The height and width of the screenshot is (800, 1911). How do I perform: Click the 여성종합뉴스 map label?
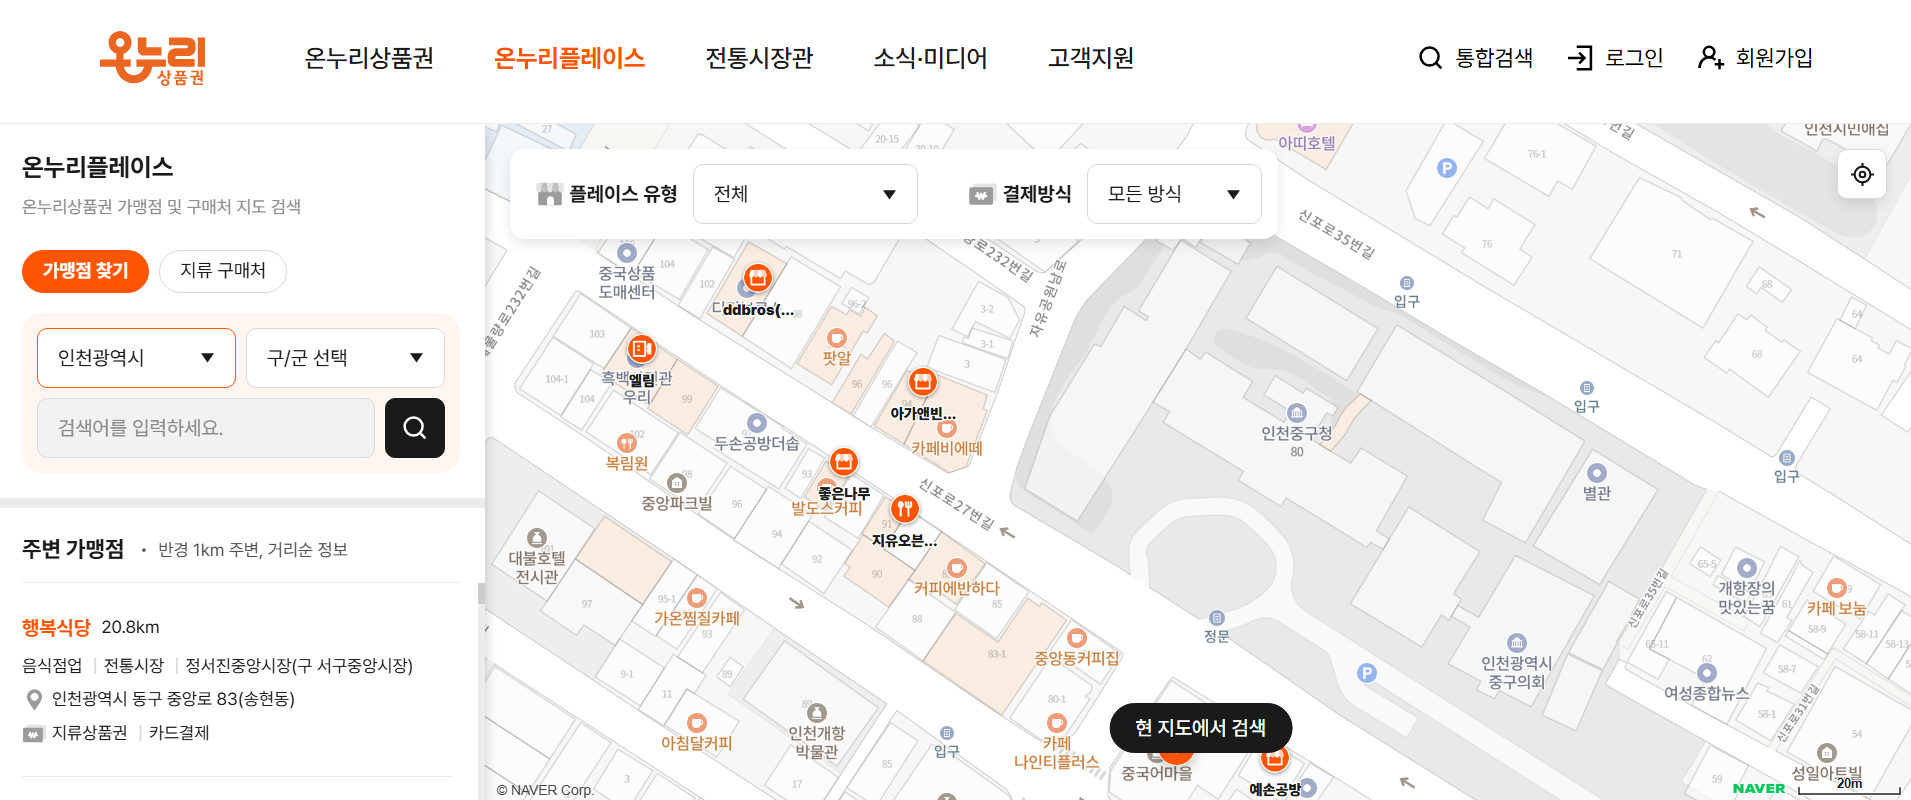pyautogui.click(x=1707, y=693)
